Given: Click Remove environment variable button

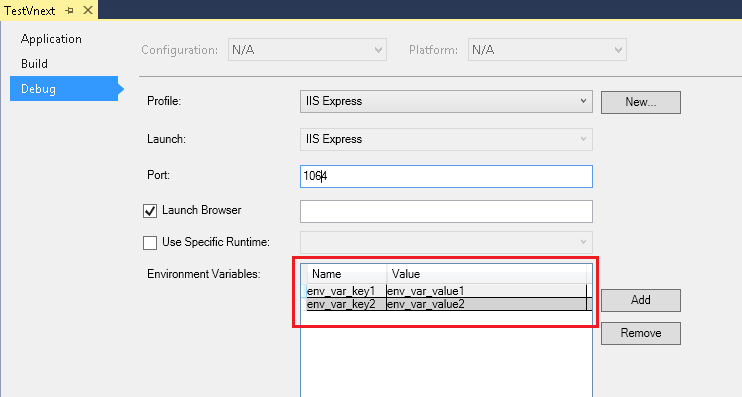Looking at the screenshot, I should pyautogui.click(x=641, y=333).
